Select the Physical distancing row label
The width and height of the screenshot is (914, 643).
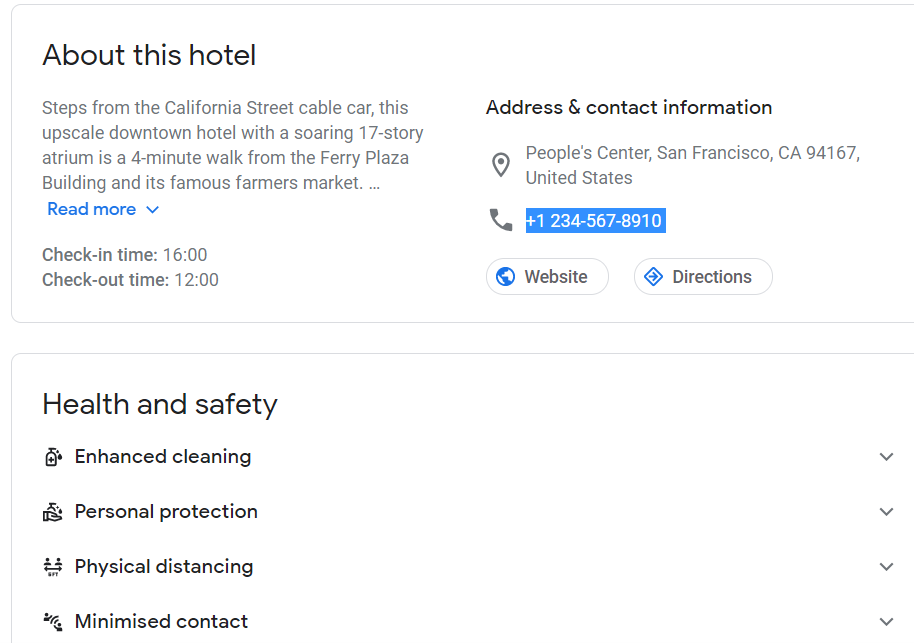pos(164,567)
